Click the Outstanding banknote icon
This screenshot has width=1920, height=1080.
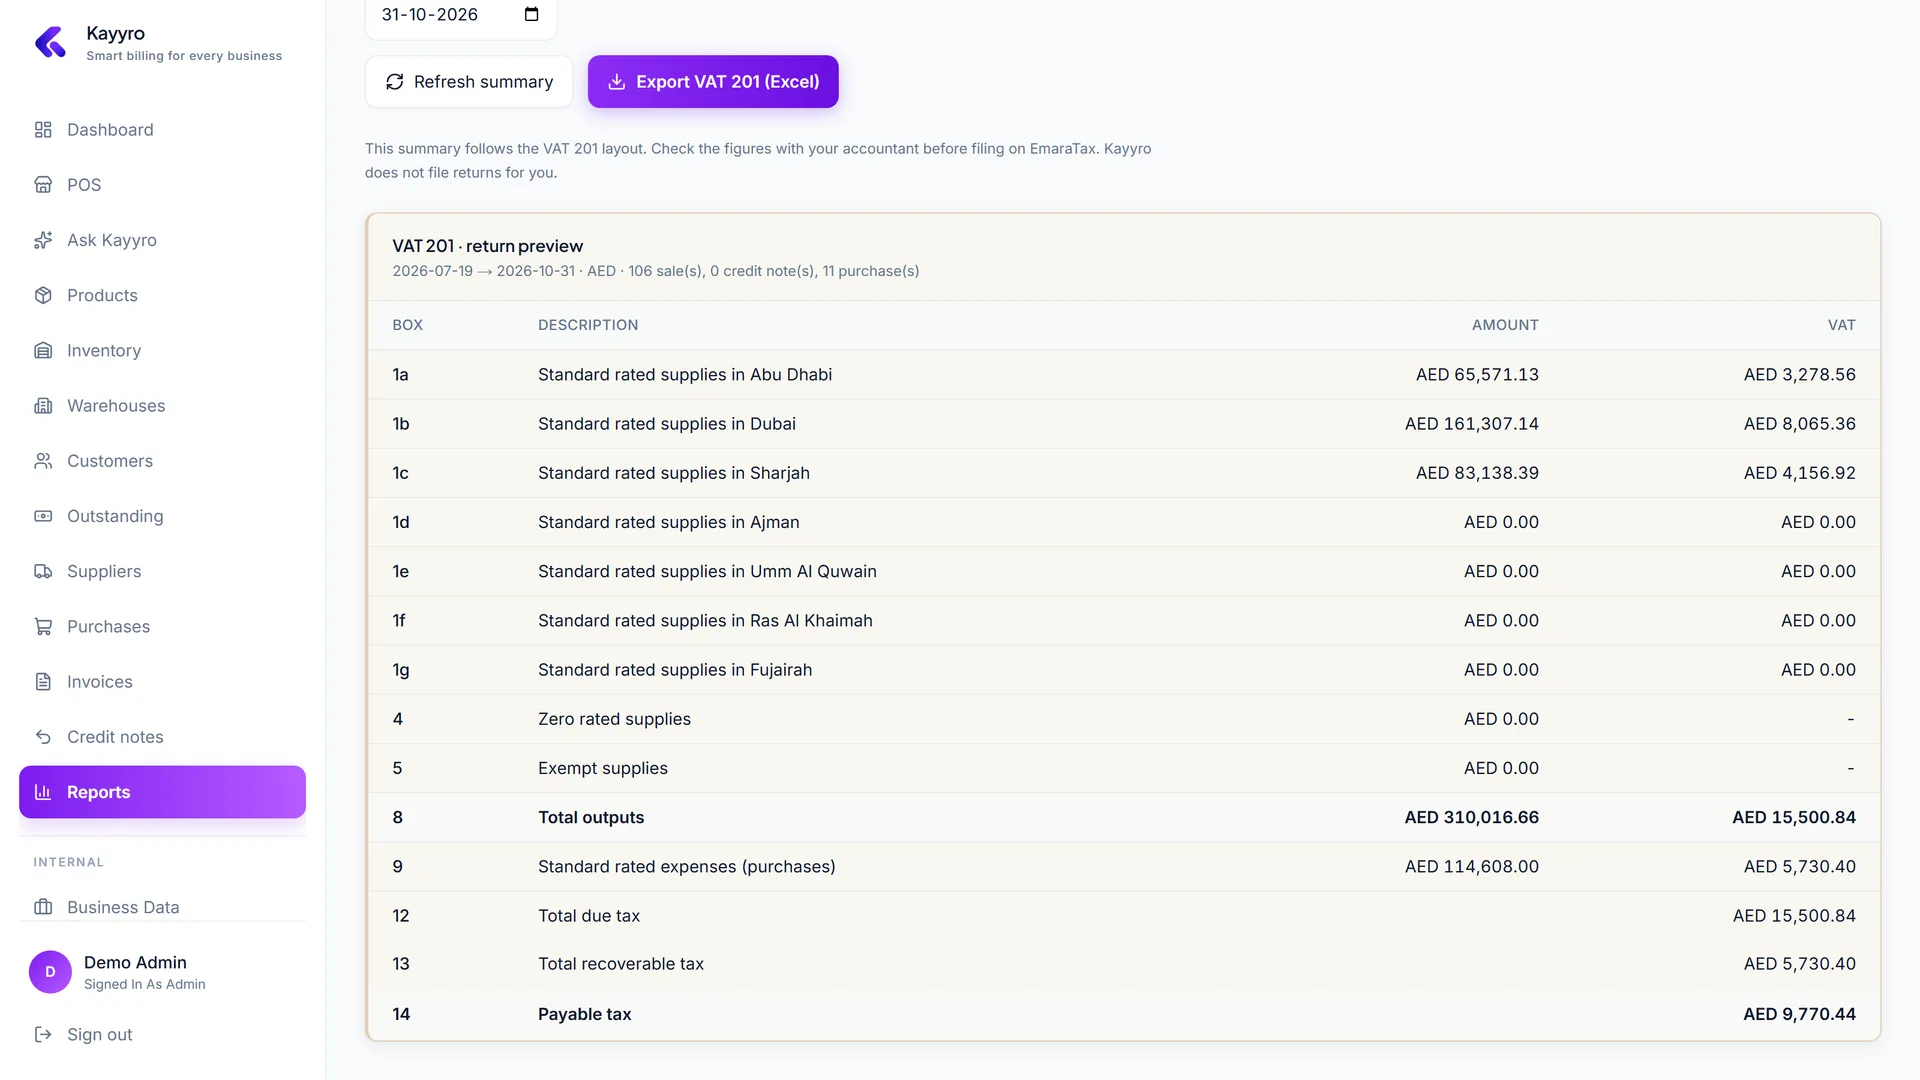pos(43,516)
